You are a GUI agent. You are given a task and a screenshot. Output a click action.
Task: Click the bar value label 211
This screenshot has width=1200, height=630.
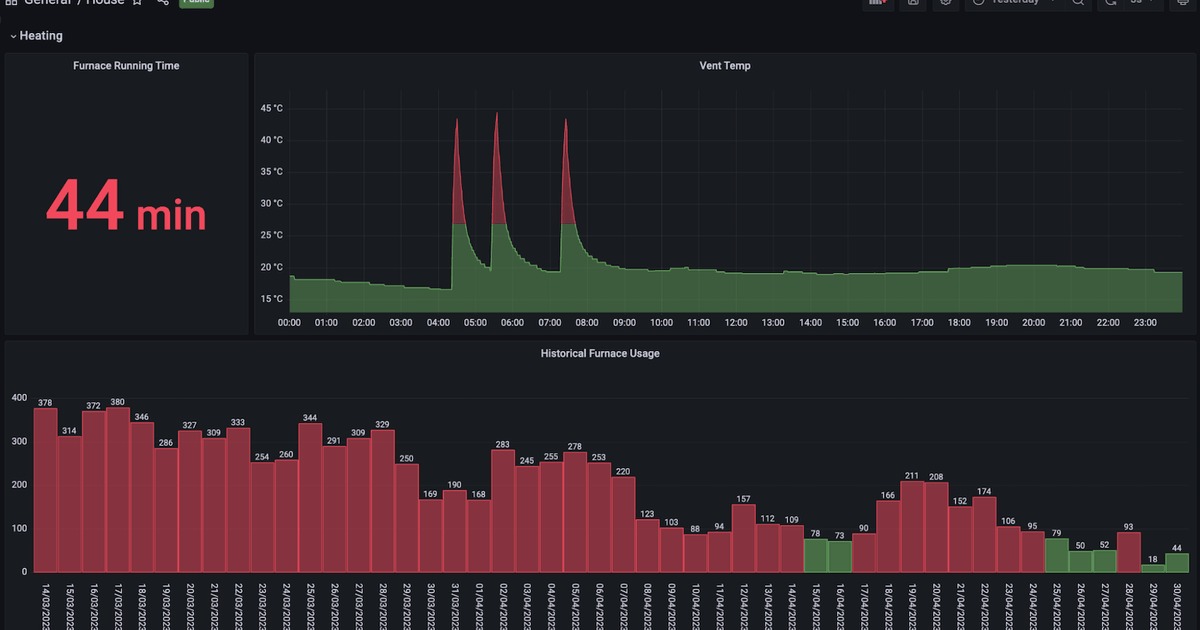[913, 475]
